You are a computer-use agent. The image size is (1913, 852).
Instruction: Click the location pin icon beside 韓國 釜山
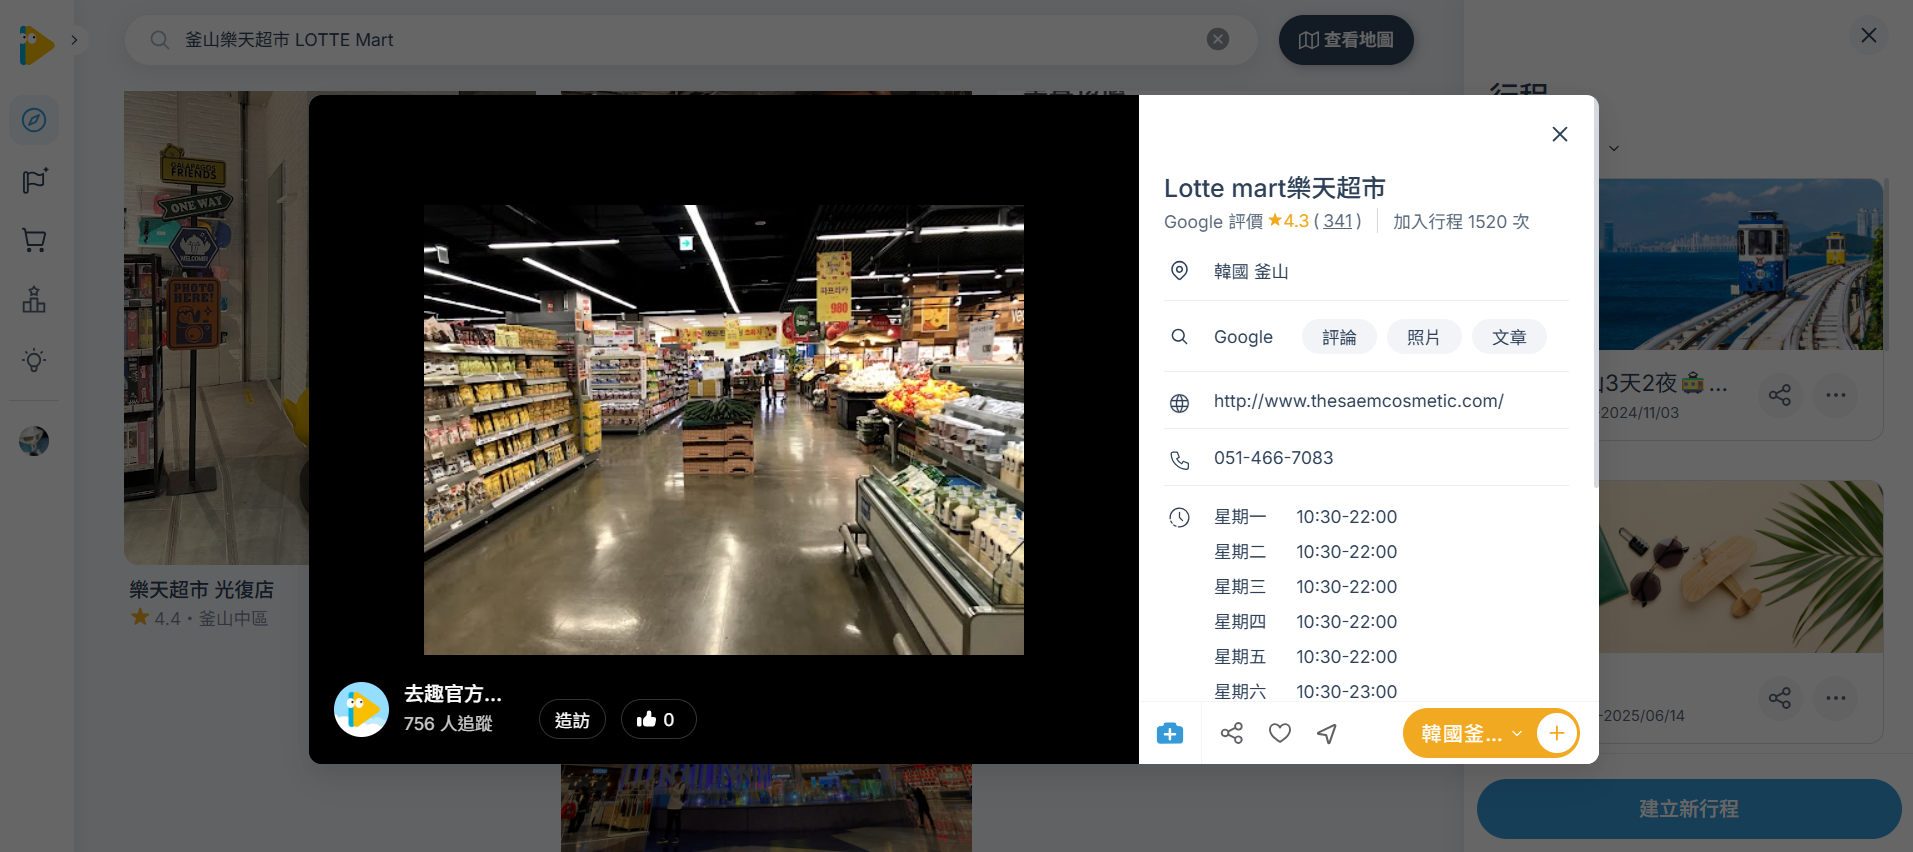1180,271
